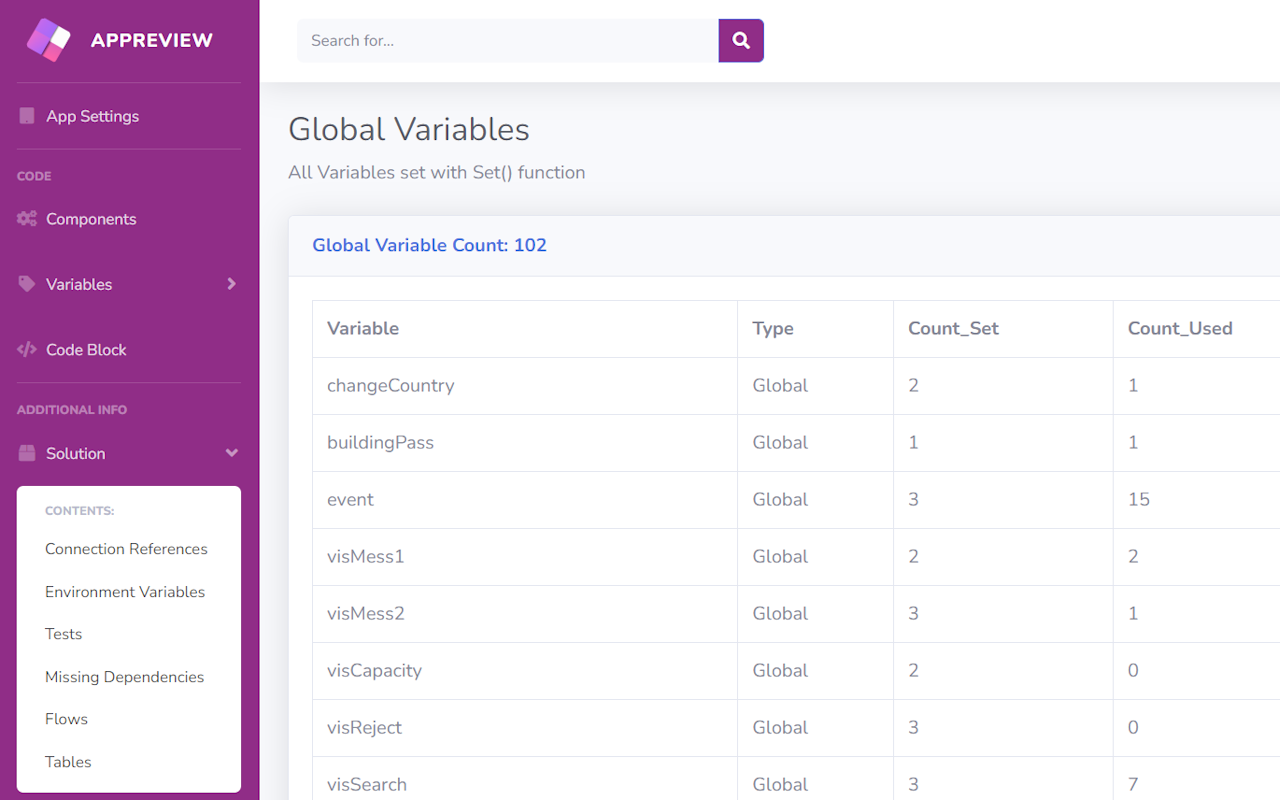Select the event variable cell
Image resolution: width=1280 pixels, height=800 pixels.
[525, 500]
